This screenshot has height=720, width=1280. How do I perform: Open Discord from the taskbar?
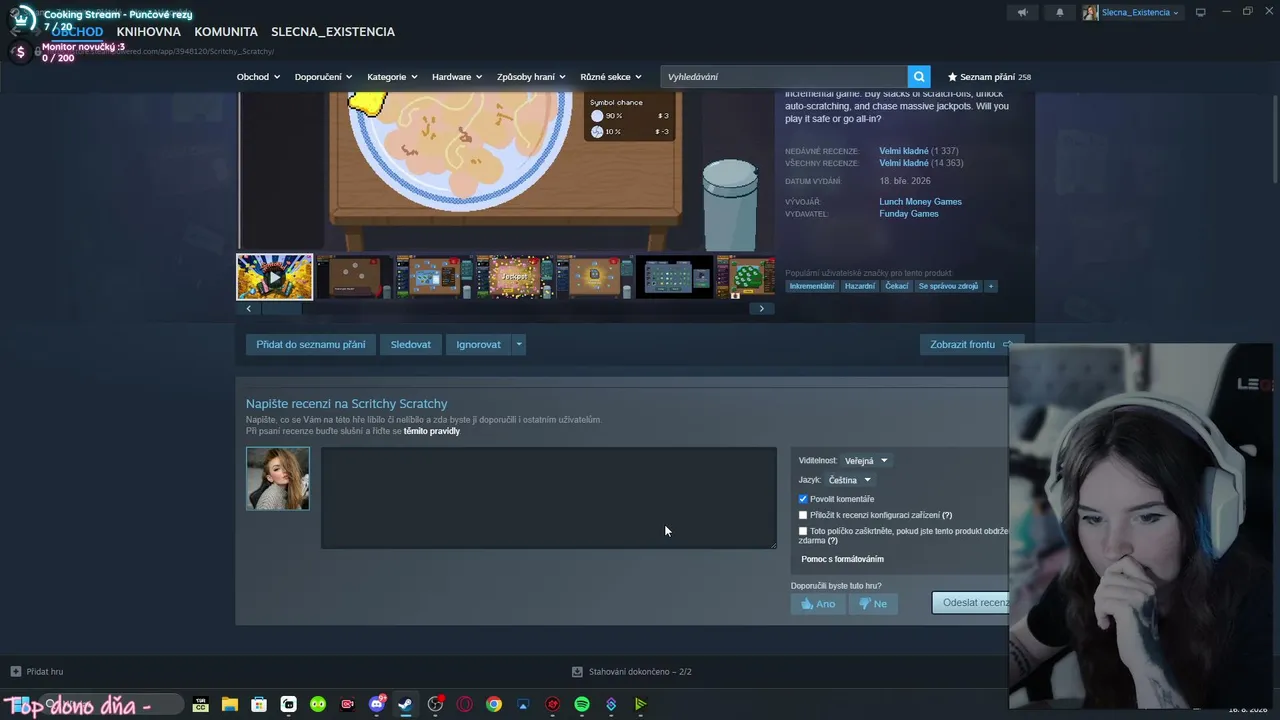click(x=377, y=704)
